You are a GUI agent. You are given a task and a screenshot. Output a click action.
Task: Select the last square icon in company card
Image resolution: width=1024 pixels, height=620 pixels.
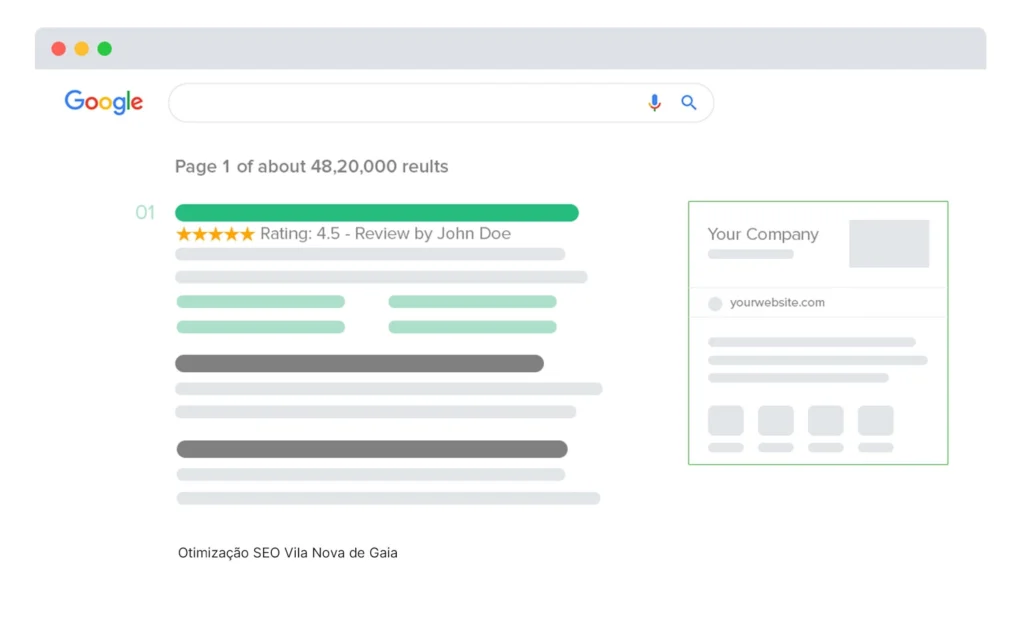click(x=875, y=420)
